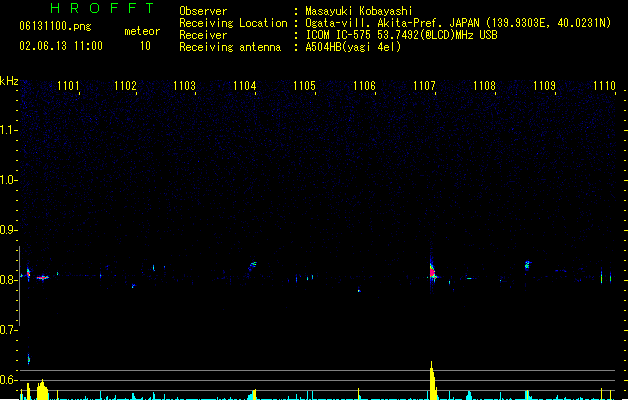Click the meteor label
This screenshot has height=400, width=629.
[142, 31]
